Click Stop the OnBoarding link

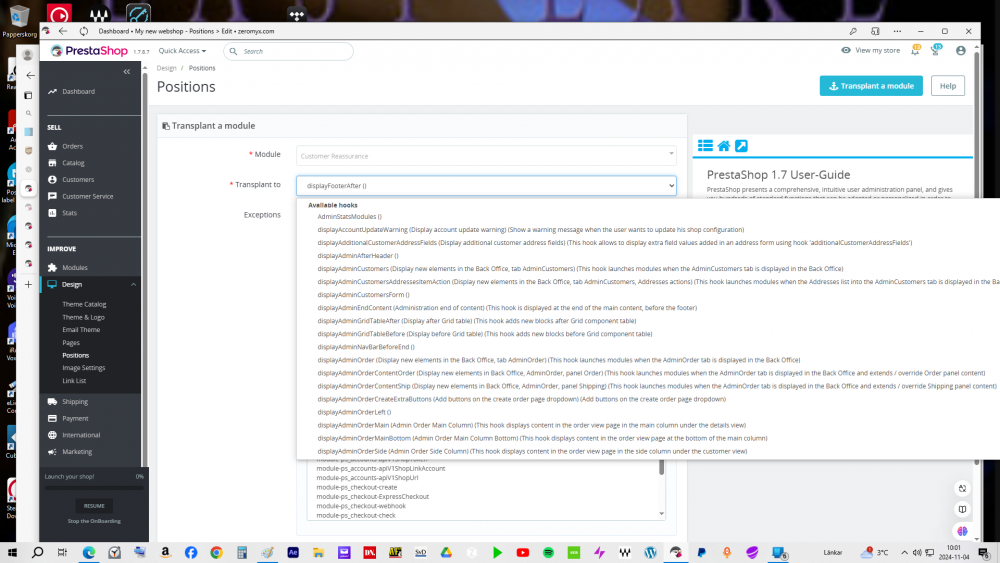(94, 521)
